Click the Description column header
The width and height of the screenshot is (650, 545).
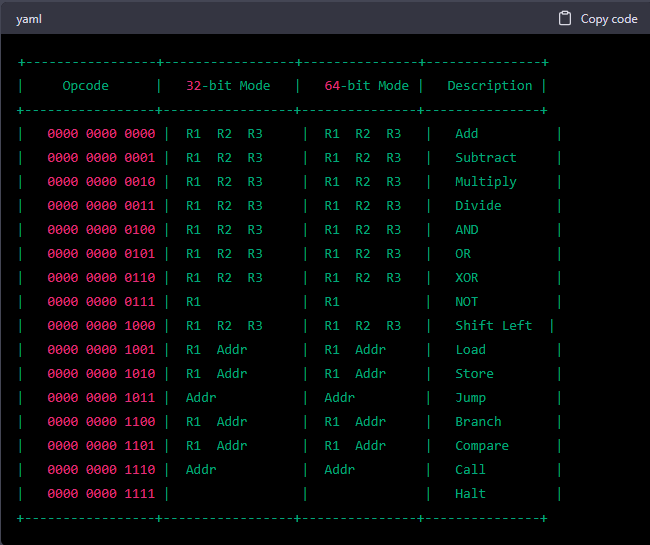[x=489, y=86]
